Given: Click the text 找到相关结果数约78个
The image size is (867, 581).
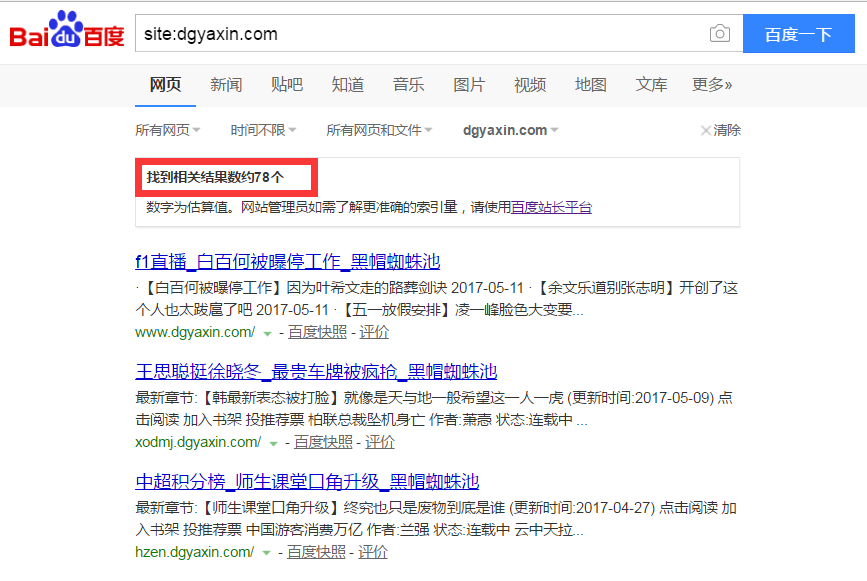Looking at the screenshot, I should point(215,177).
